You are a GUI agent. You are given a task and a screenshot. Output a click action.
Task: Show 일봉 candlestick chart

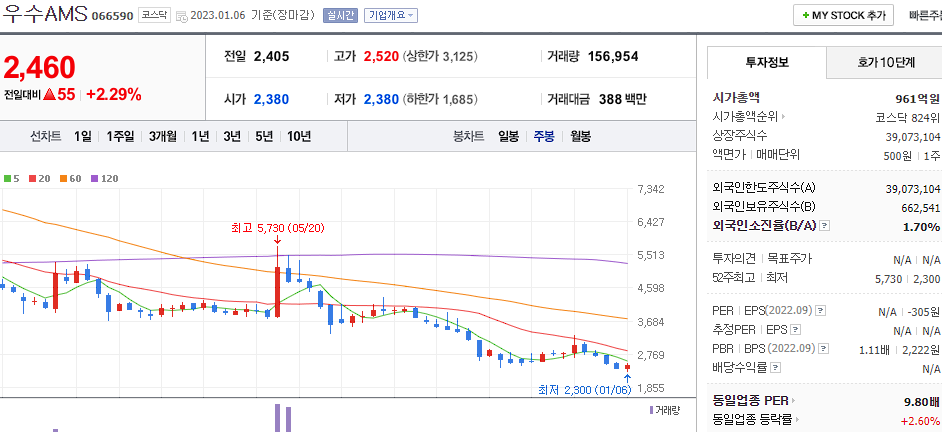(508, 136)
